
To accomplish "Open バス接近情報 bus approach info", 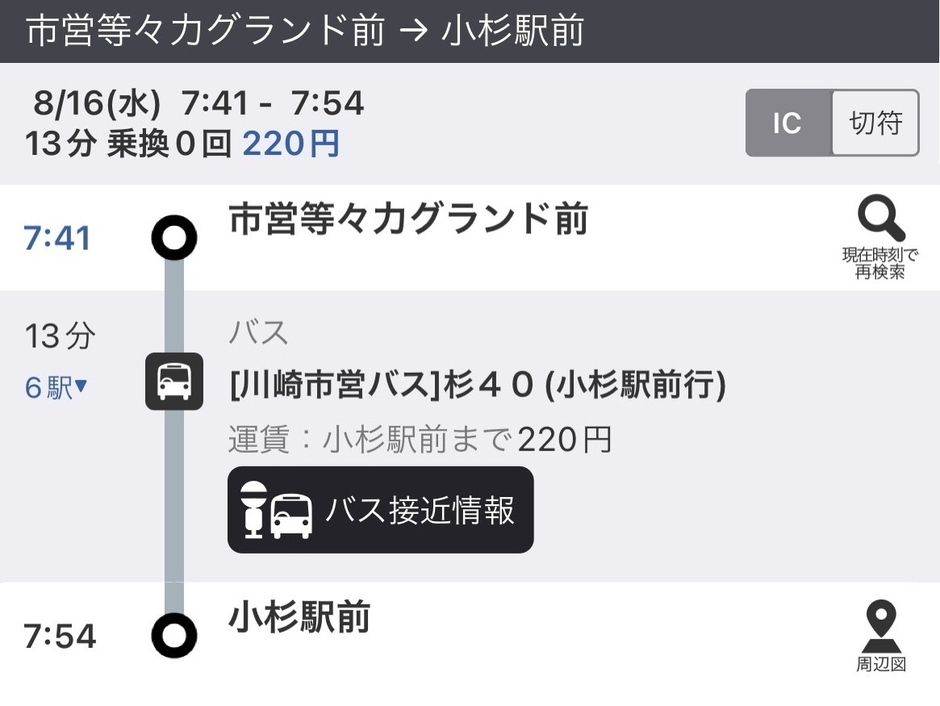I will tap(380, 511).
